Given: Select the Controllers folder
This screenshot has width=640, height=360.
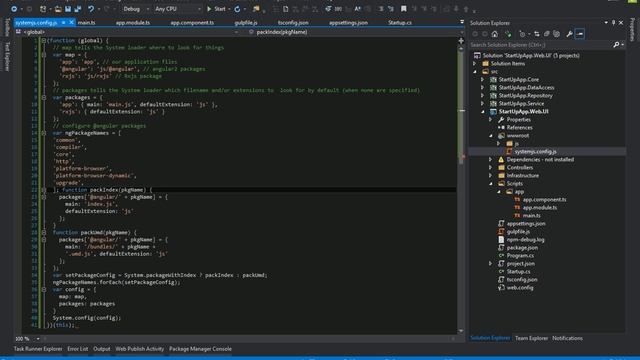Looking at the screenshot, I should tap(520, 167).
